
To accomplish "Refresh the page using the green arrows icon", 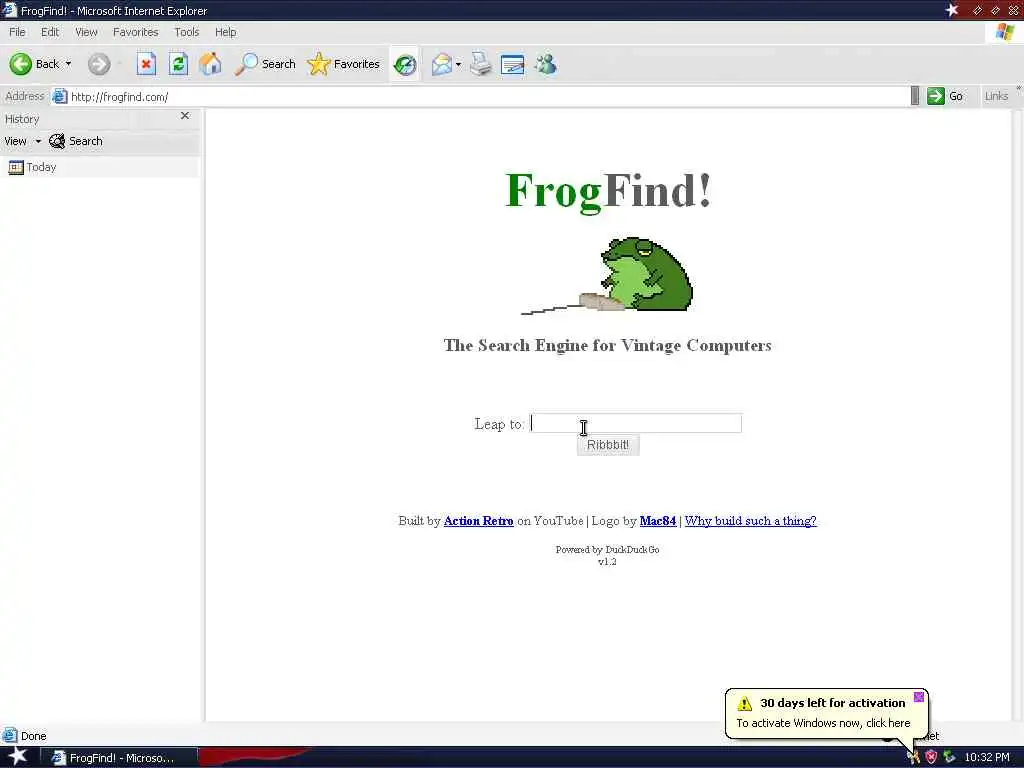I will point(178,64).
